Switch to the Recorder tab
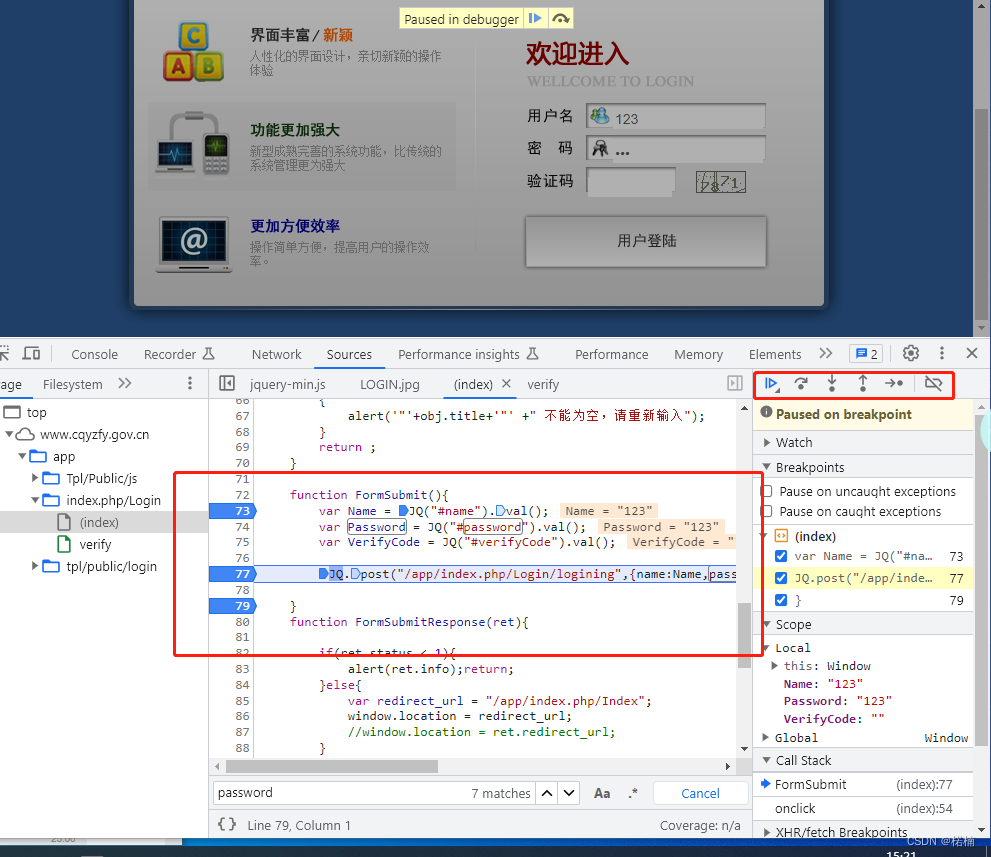The width and height of the screenshot is (991, 857). coord(179,354)
